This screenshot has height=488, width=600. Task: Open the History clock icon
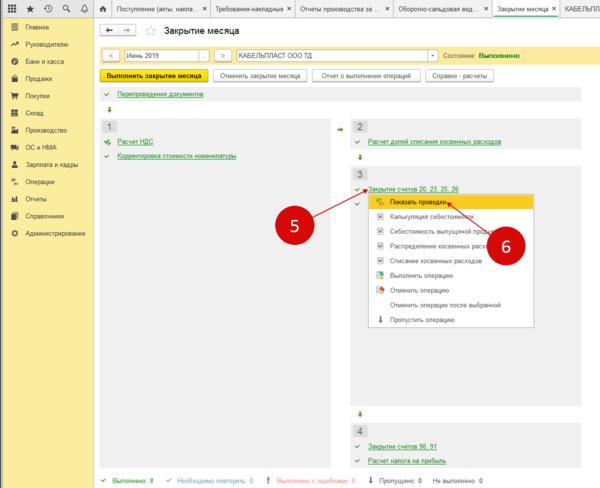click(48, 8)
